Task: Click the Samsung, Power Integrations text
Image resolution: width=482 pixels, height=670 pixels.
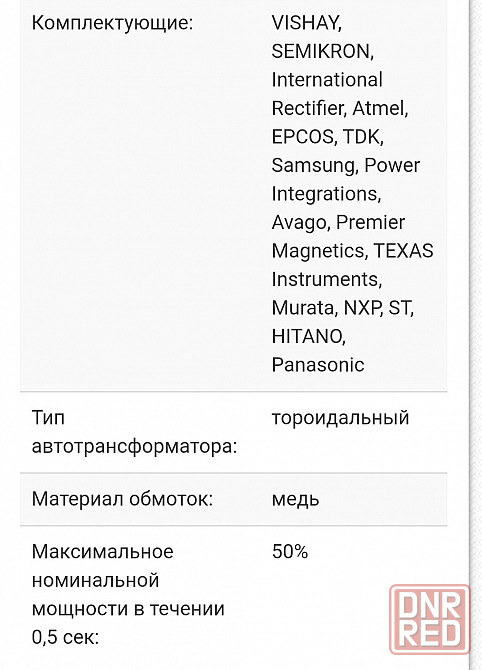Action: [346, 179]
